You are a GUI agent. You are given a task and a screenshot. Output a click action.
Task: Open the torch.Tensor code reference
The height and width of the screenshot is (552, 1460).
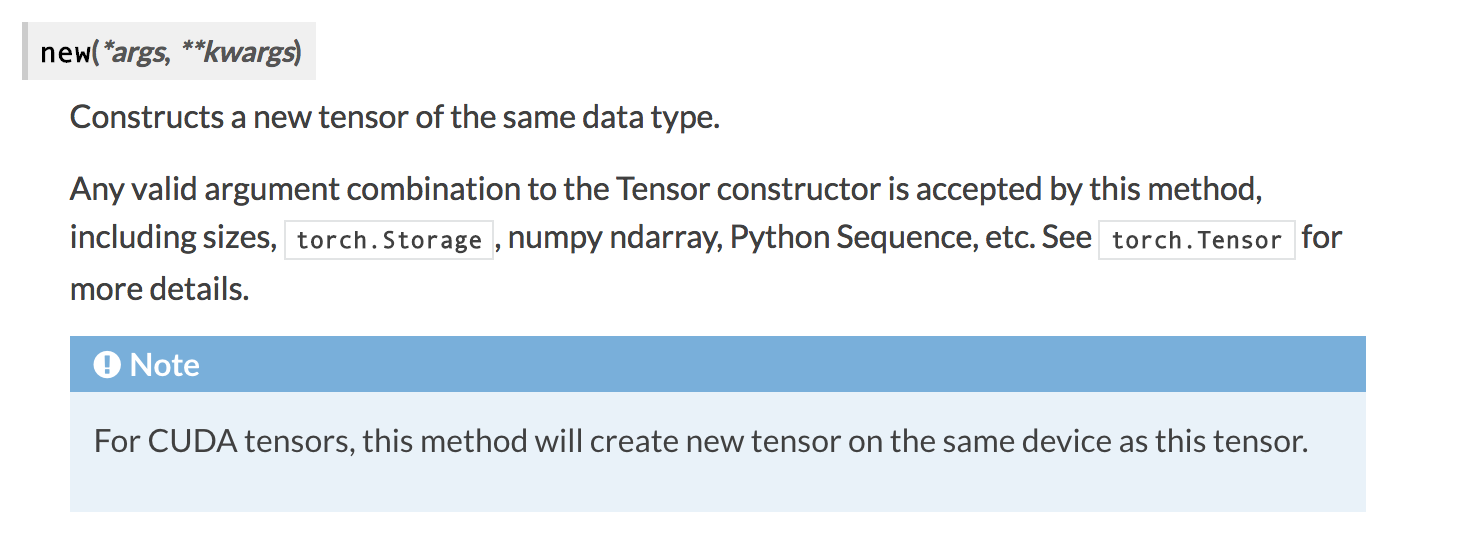[x=1197, y=241]
